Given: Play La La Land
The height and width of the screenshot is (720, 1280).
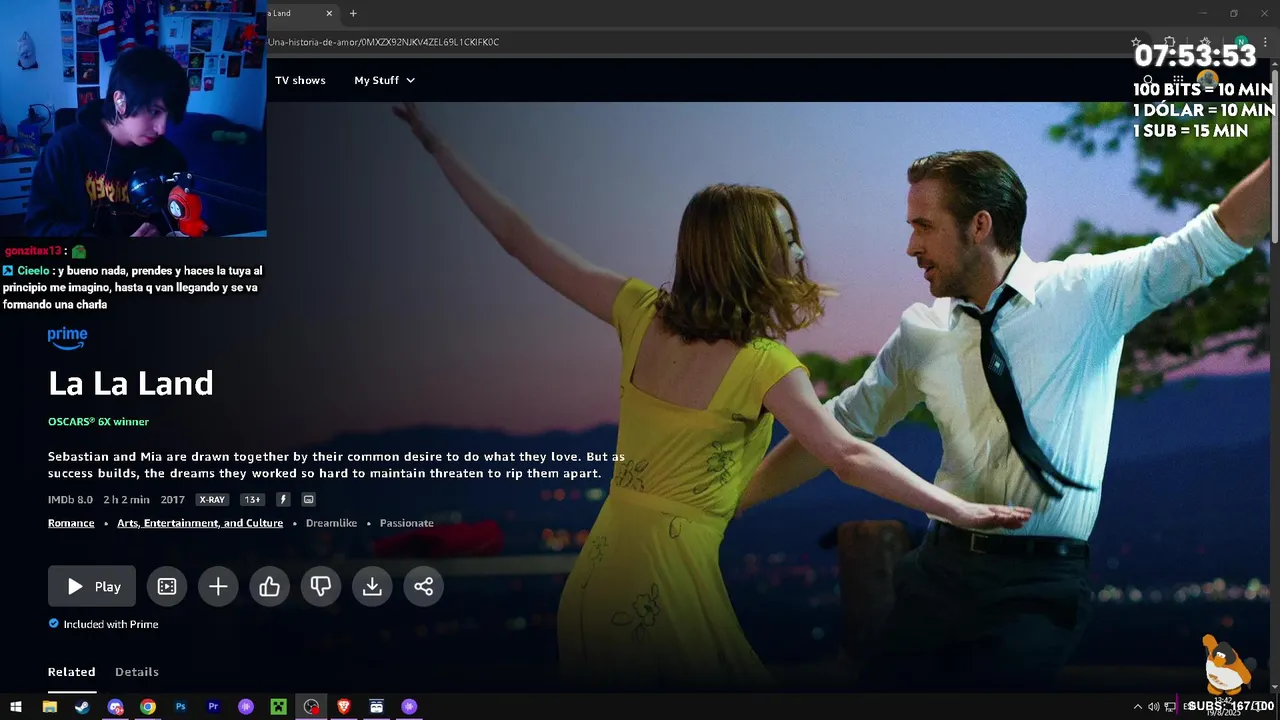Looking at the screenshot, I should (92, 587).
